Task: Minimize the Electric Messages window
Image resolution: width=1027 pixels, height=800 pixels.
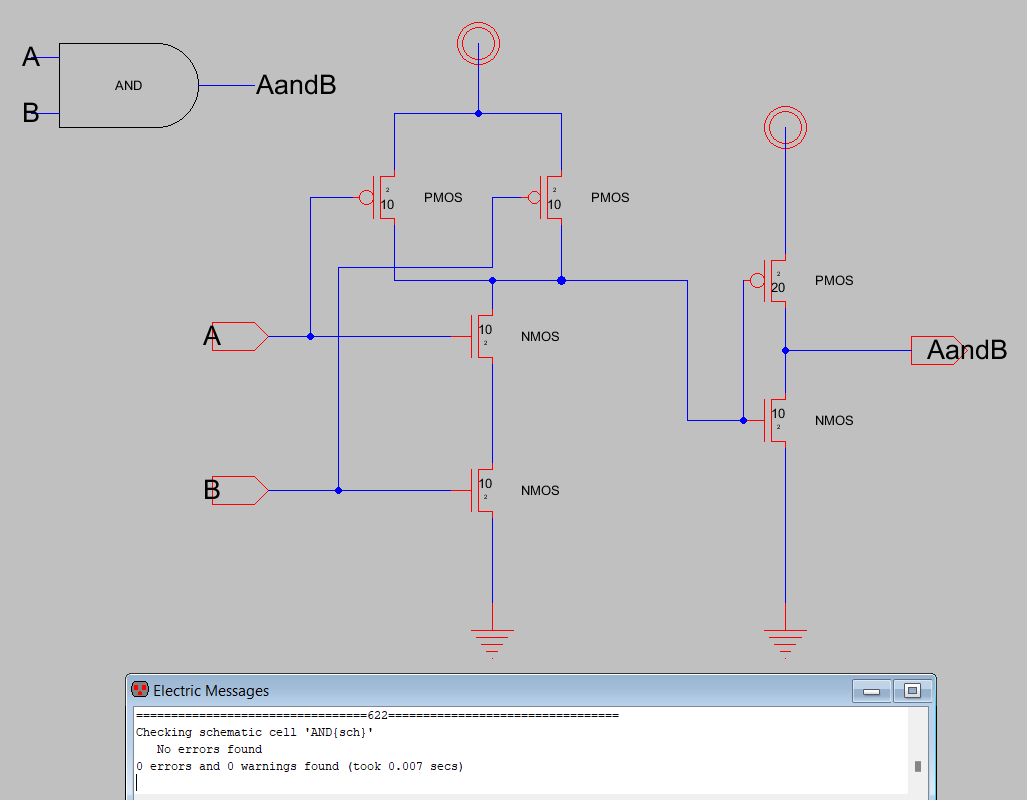Action: pyautogui.click(x=871, y=691)
